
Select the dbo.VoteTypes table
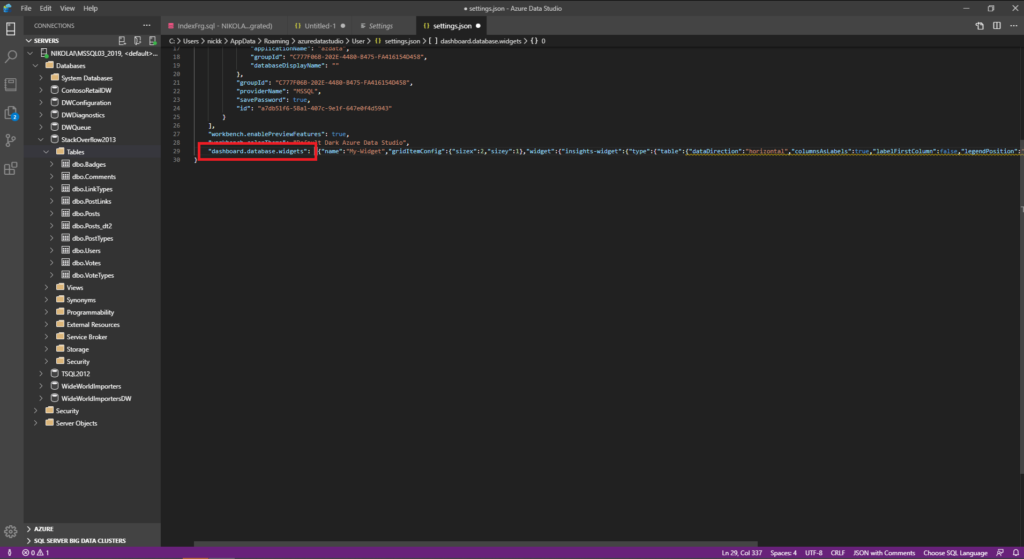93,276
